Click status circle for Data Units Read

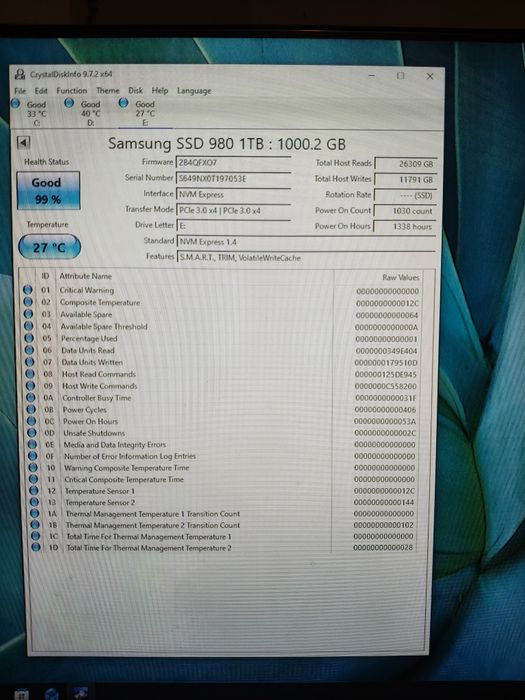coord(29,350)
